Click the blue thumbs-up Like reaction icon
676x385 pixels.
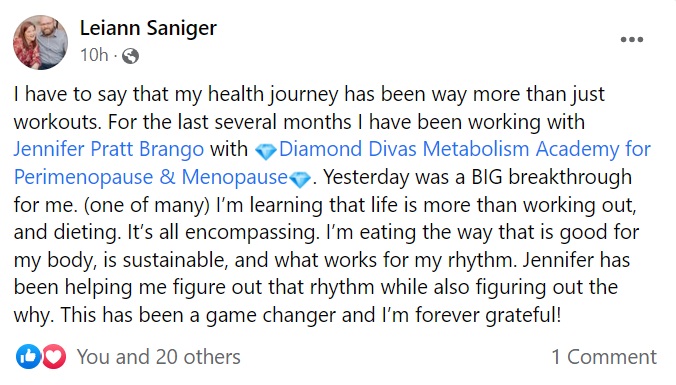click(x=28, y=357)
